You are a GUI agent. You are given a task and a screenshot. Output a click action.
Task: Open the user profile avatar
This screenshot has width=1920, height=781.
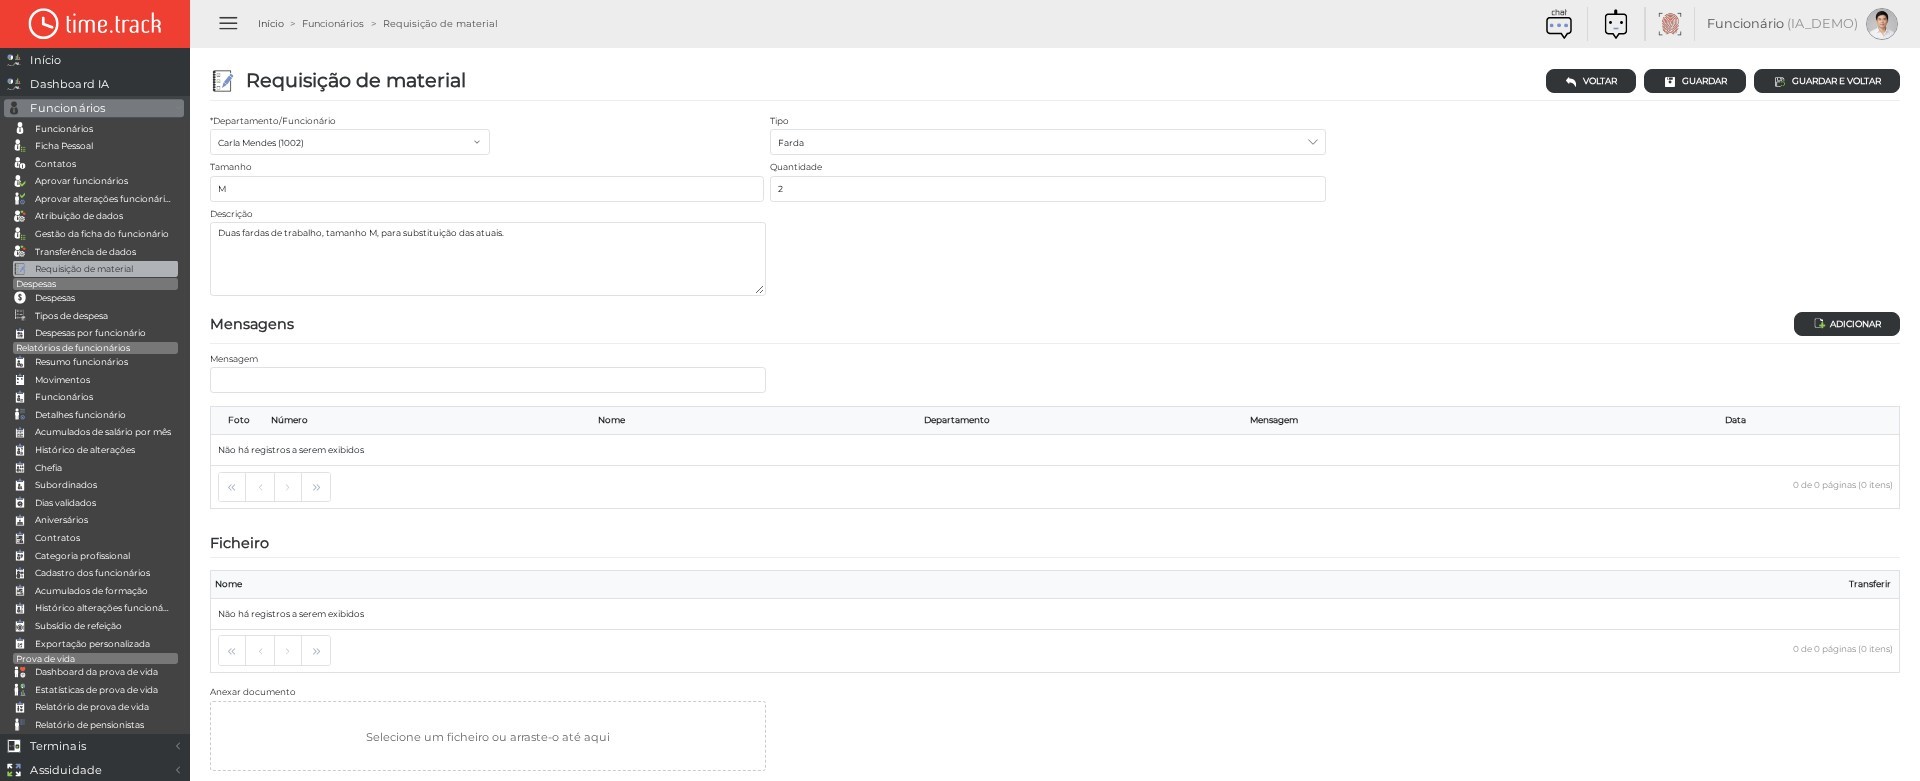(x=1881, y=24)
